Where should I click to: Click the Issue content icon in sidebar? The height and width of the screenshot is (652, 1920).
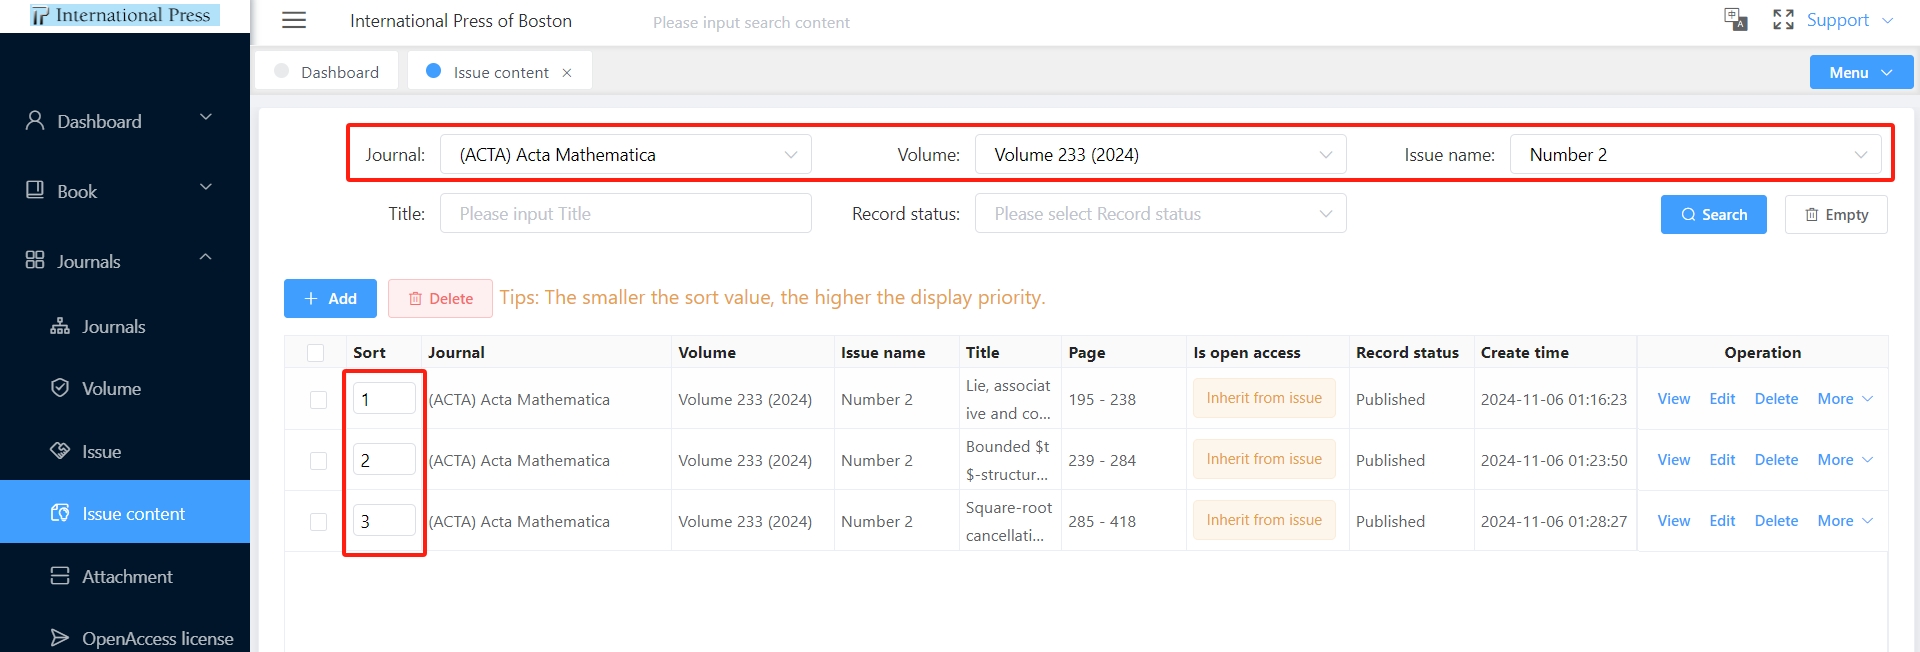point(60,513)
